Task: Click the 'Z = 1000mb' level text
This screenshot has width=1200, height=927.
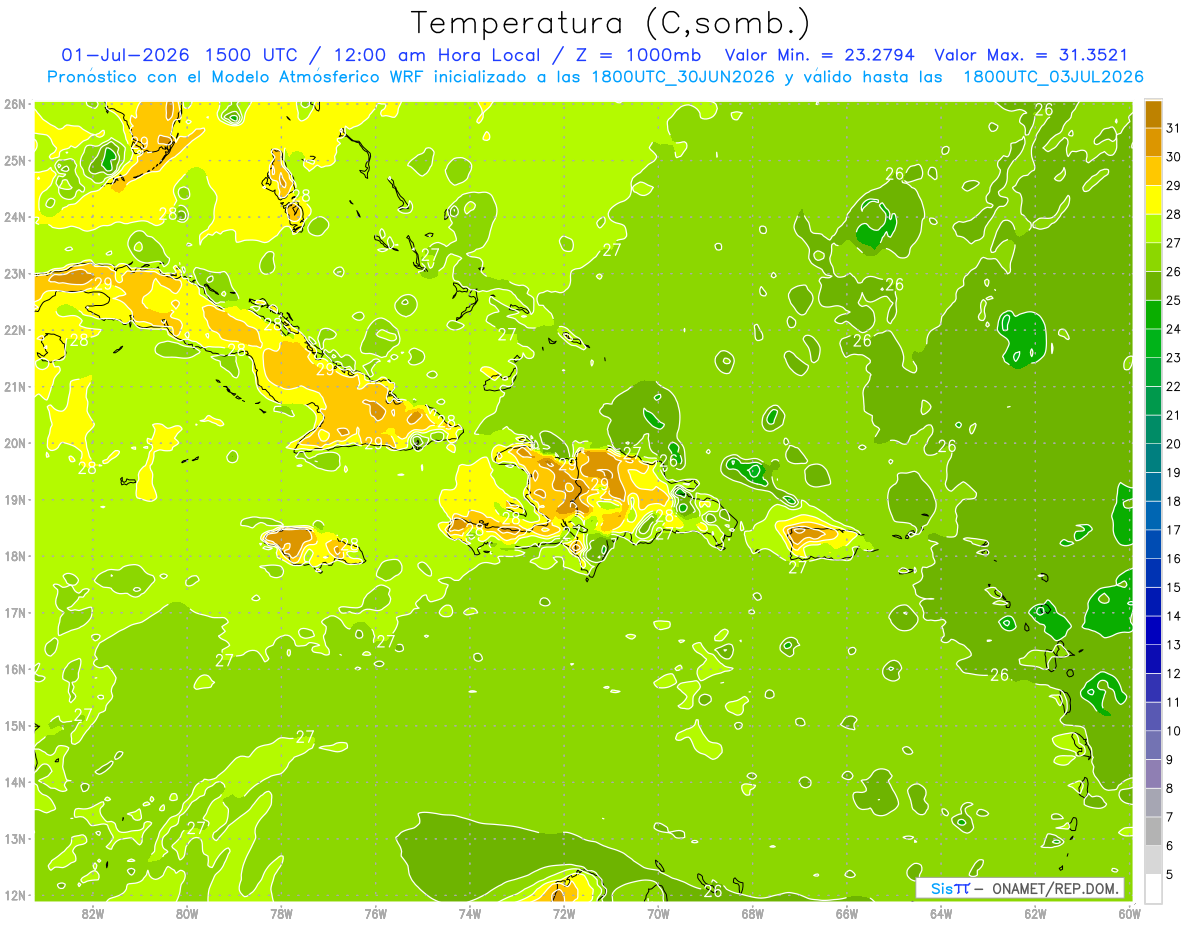Action: [638, 55]
